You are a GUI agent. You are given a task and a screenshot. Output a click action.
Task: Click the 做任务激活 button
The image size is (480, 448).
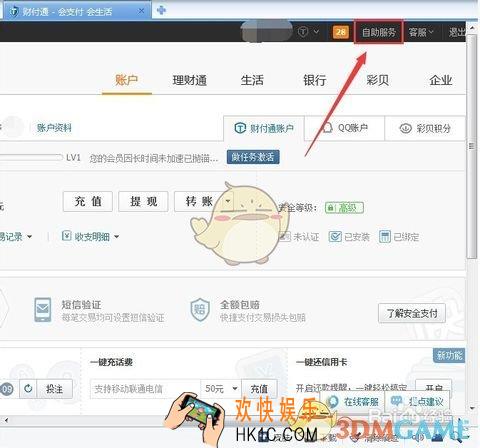pyautogui.click(x=253, y=157)
